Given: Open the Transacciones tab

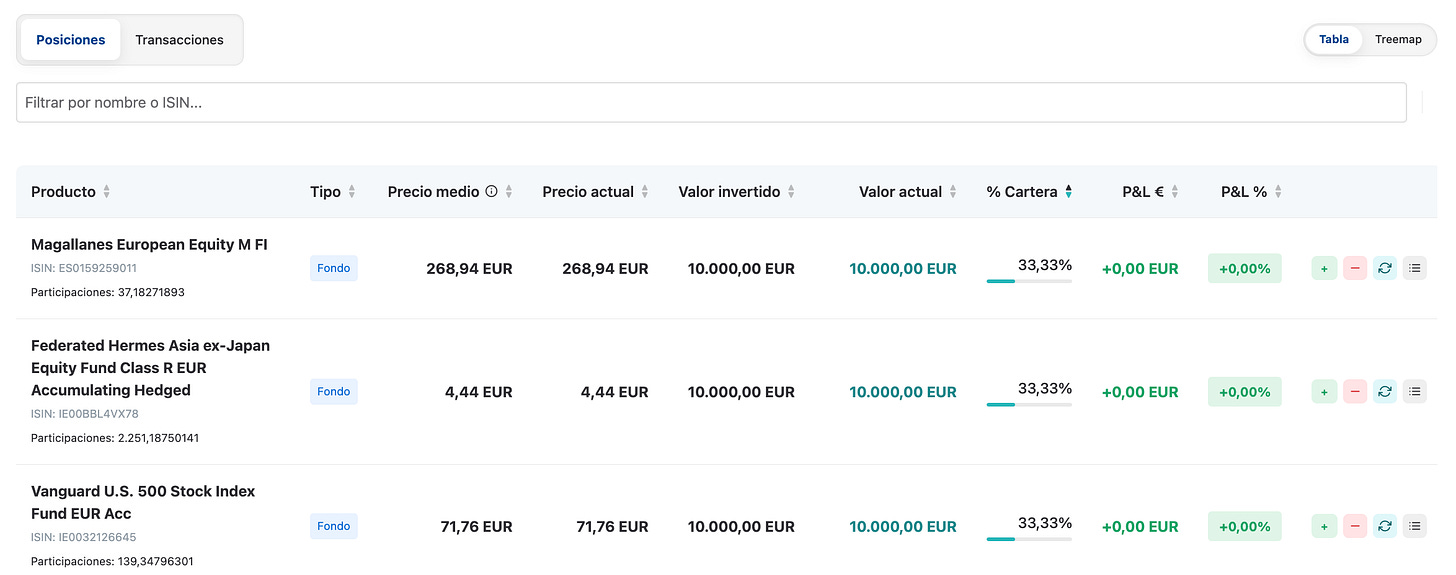Looking at the screenshot, I should [x=180, y=40].
